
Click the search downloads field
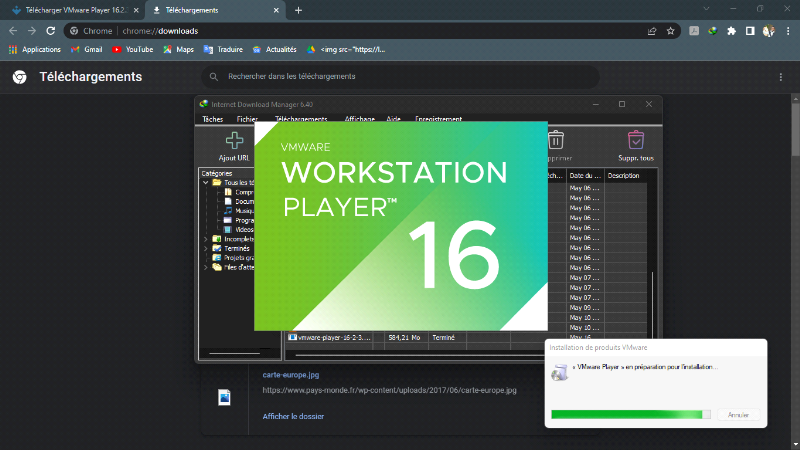click(400, 76)
